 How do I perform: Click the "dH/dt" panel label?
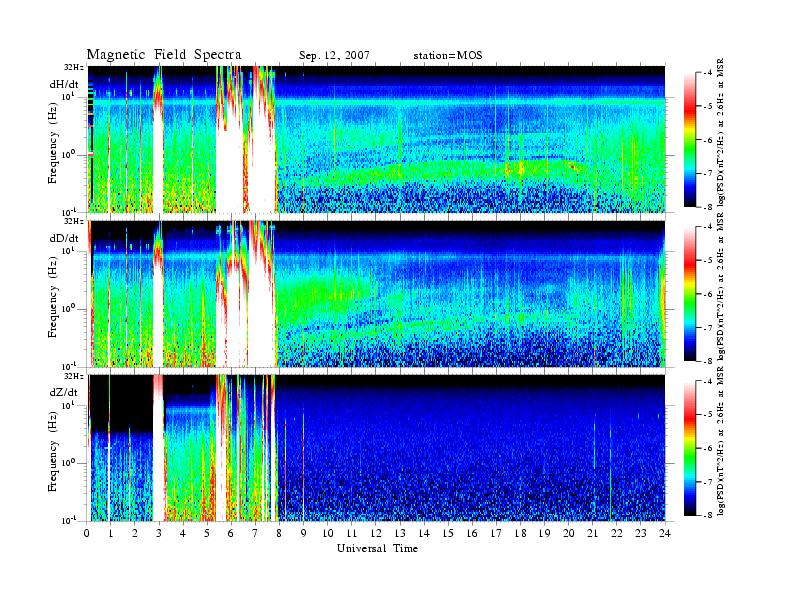tap(64, 85)
